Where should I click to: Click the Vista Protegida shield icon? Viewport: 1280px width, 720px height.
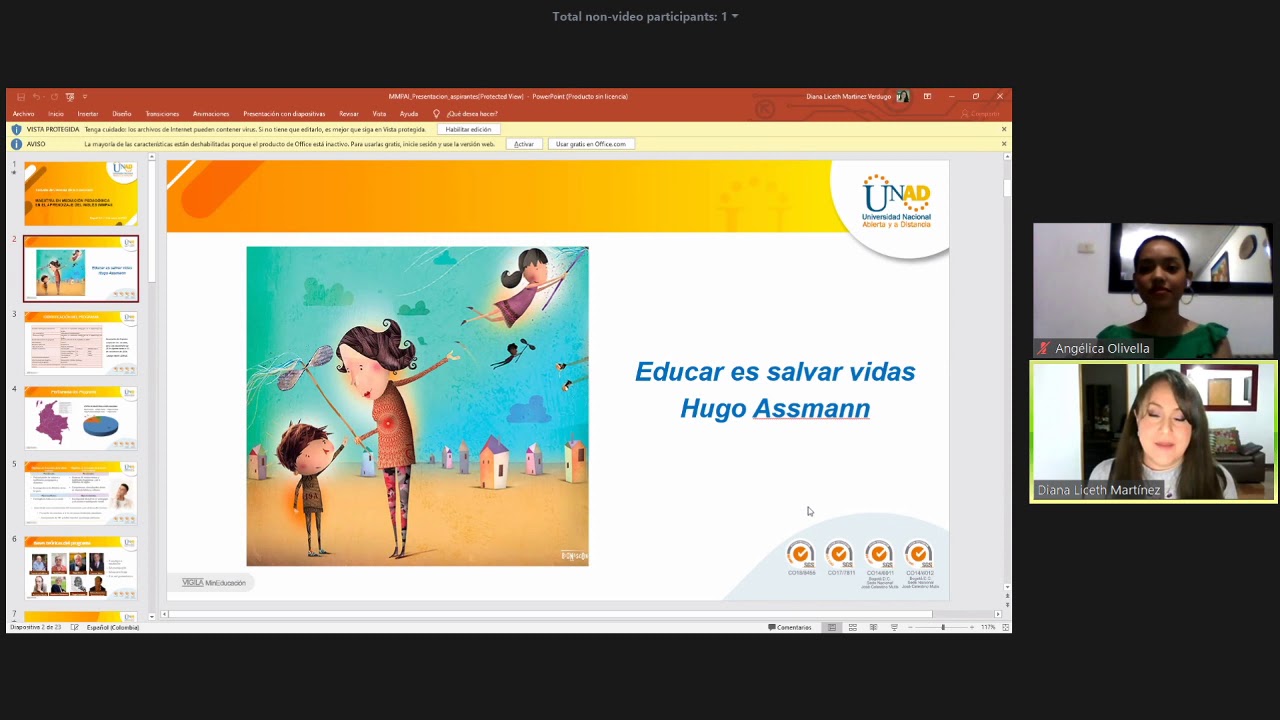point(16,129)
